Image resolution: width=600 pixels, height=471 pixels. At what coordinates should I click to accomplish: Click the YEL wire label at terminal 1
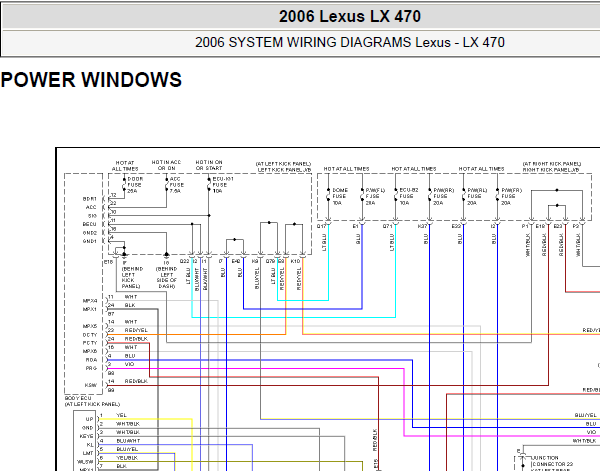121,415
